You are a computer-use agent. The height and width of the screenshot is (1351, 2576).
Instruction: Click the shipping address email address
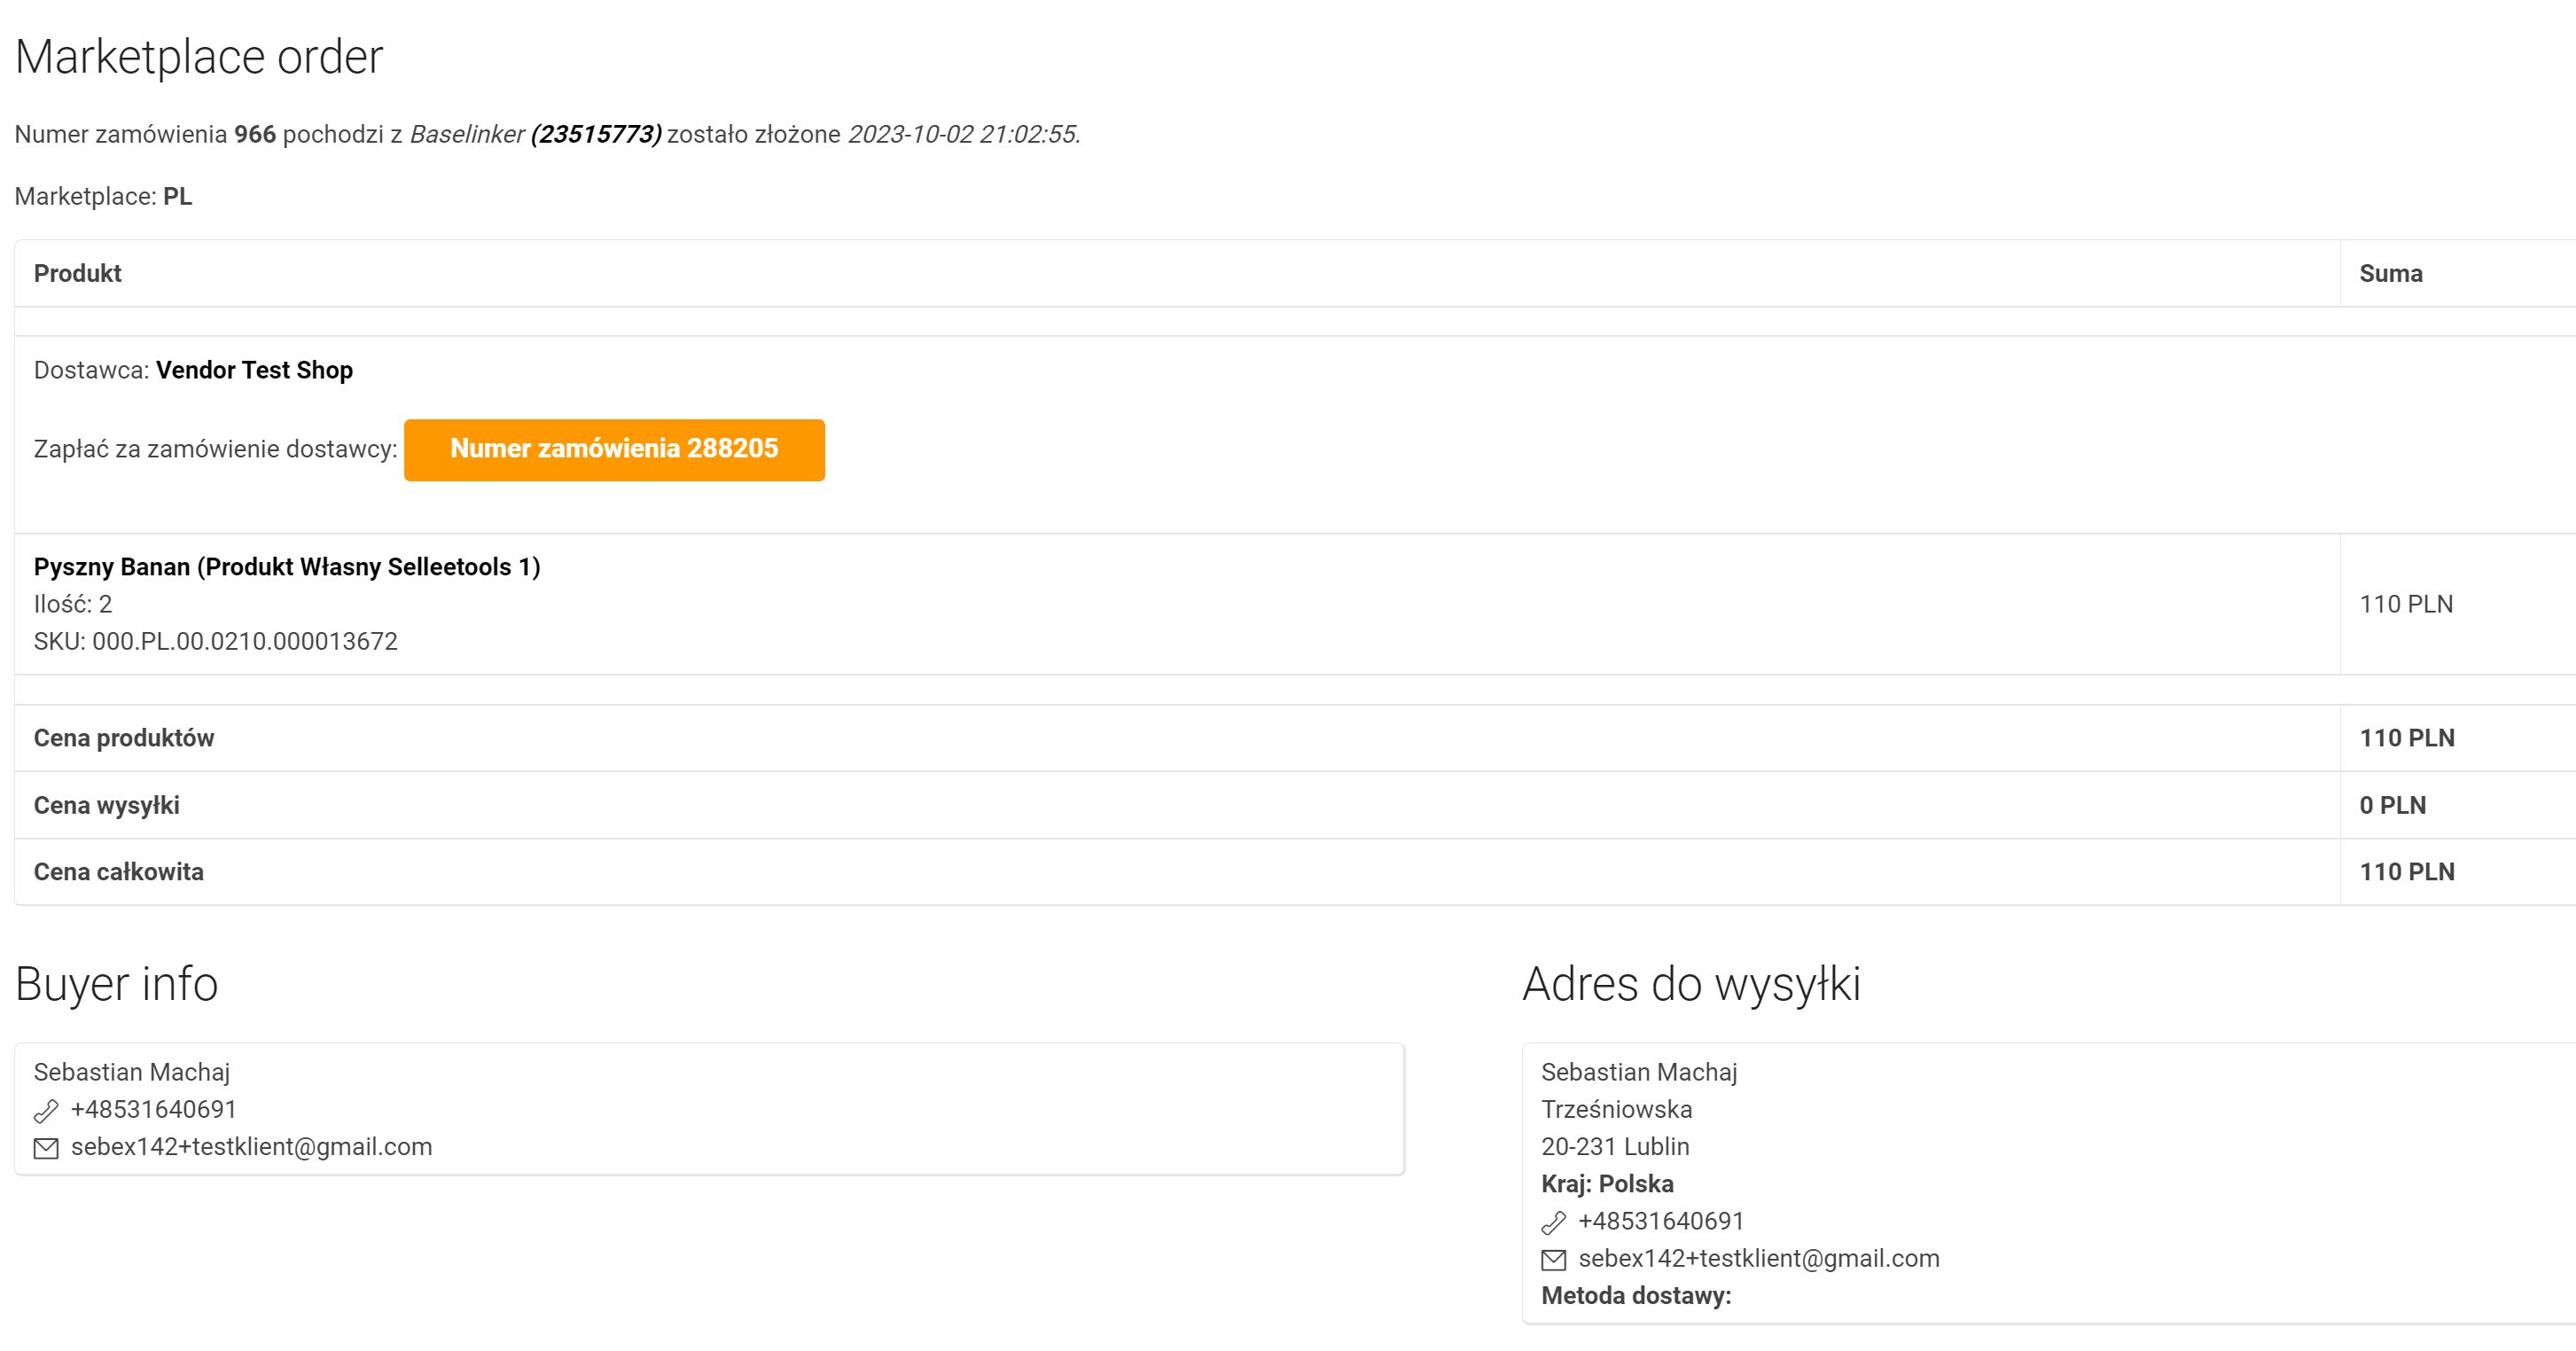point(1758,1259)
